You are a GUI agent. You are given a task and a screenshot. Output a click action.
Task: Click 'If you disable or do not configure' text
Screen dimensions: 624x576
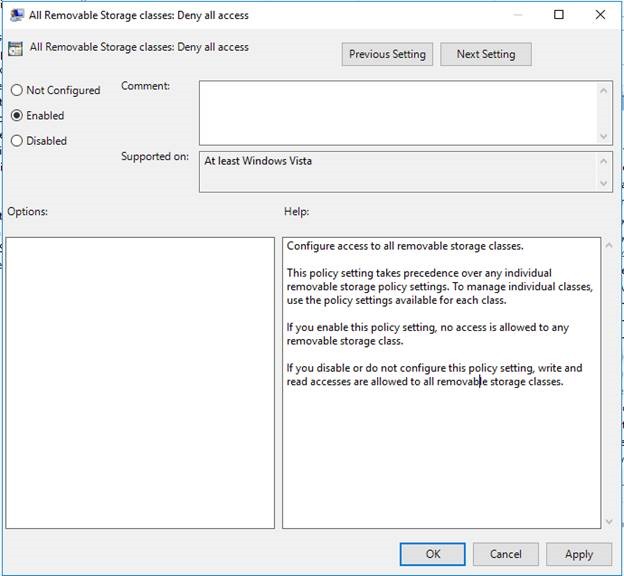pyautogui.click(x=434, y=375)
